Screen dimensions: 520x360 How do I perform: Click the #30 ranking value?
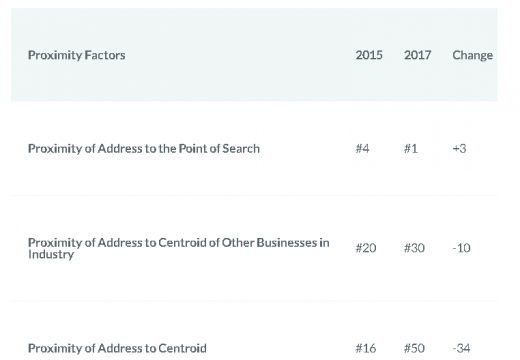pyautogui.click(x=414, y=248)
